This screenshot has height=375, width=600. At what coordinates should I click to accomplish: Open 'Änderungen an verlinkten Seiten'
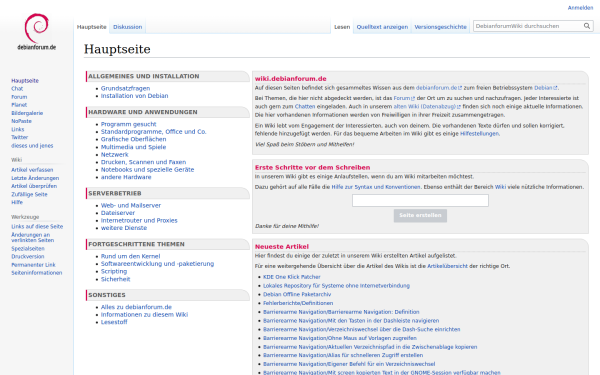(x=33, y=238)
